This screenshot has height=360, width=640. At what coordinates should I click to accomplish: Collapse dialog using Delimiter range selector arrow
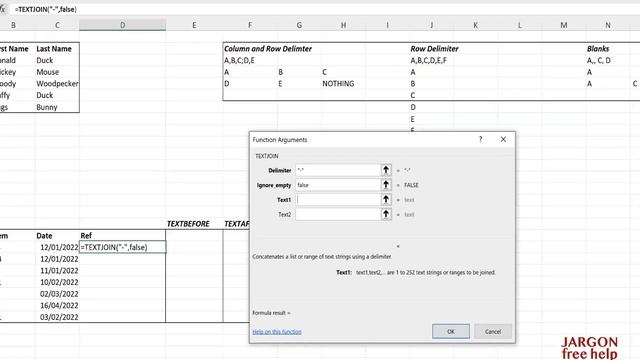pos(386,170)
